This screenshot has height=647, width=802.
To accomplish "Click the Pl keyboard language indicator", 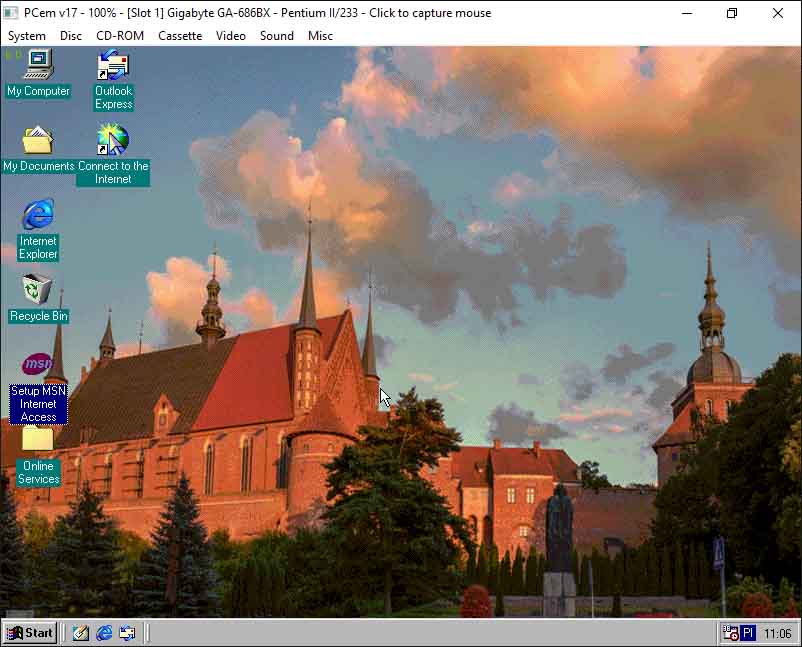I will pos(748,633).
